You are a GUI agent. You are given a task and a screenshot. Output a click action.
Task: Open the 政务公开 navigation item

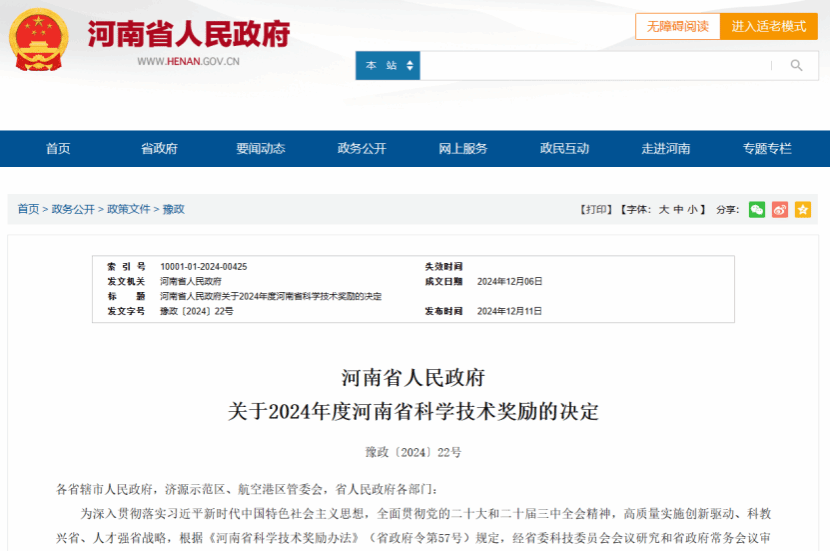362,149
